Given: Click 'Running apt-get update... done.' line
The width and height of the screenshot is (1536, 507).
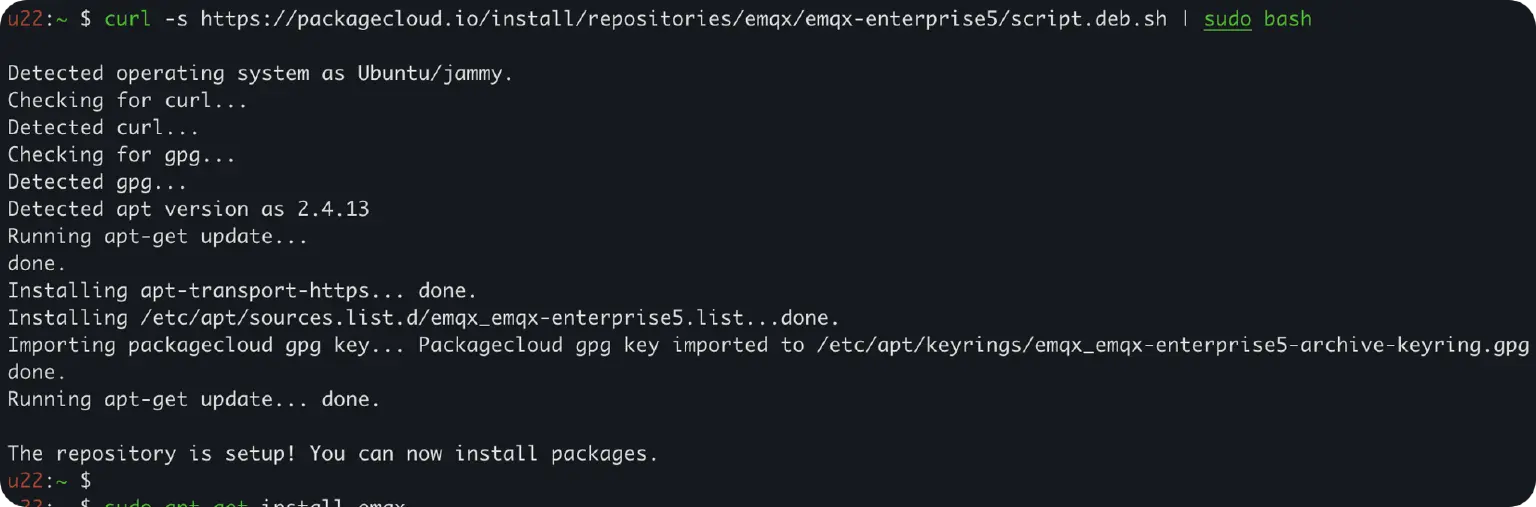Looking at the screenshot, I should click(x=194, y=399).
